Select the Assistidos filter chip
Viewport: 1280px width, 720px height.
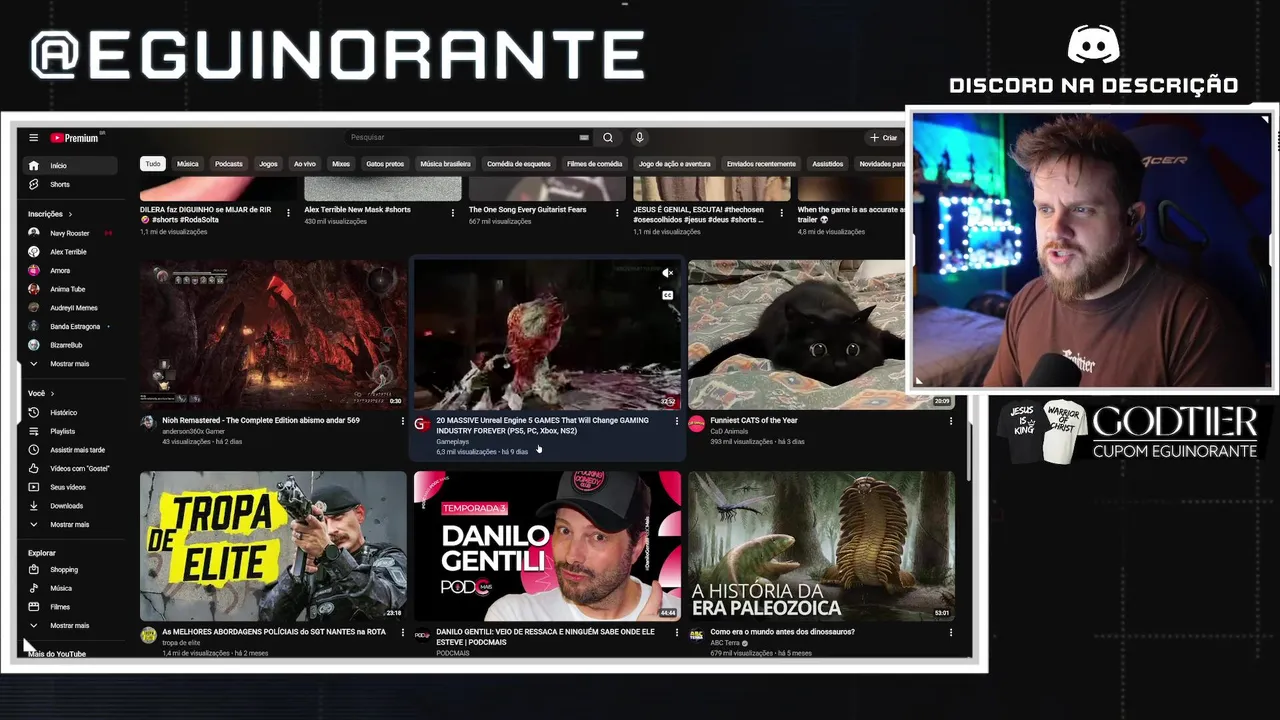[x=827, y=164]
